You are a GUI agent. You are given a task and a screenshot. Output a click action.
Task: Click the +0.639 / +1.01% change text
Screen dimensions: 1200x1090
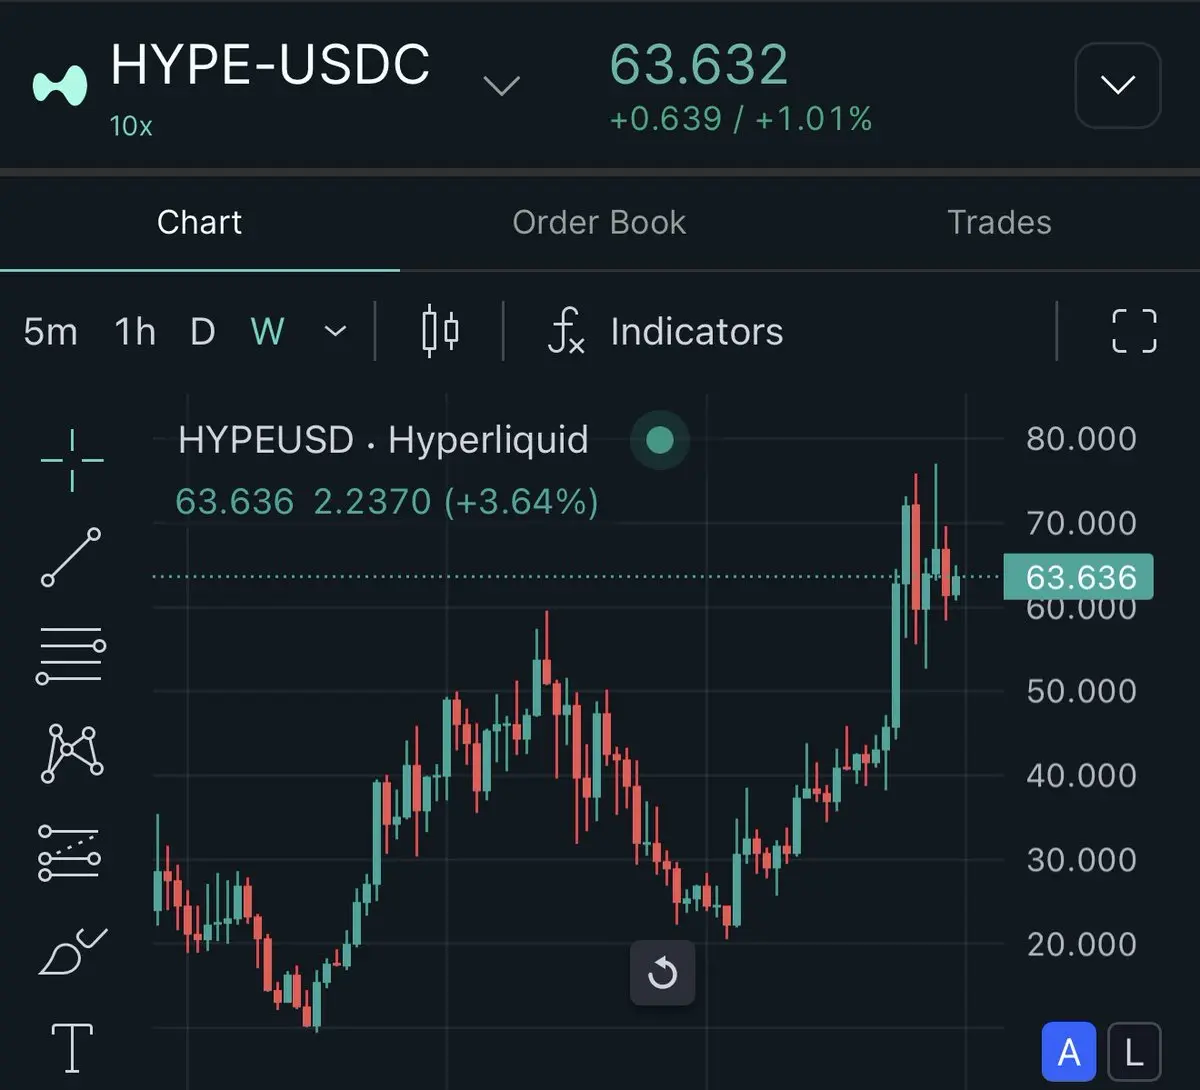pos(741,119)
